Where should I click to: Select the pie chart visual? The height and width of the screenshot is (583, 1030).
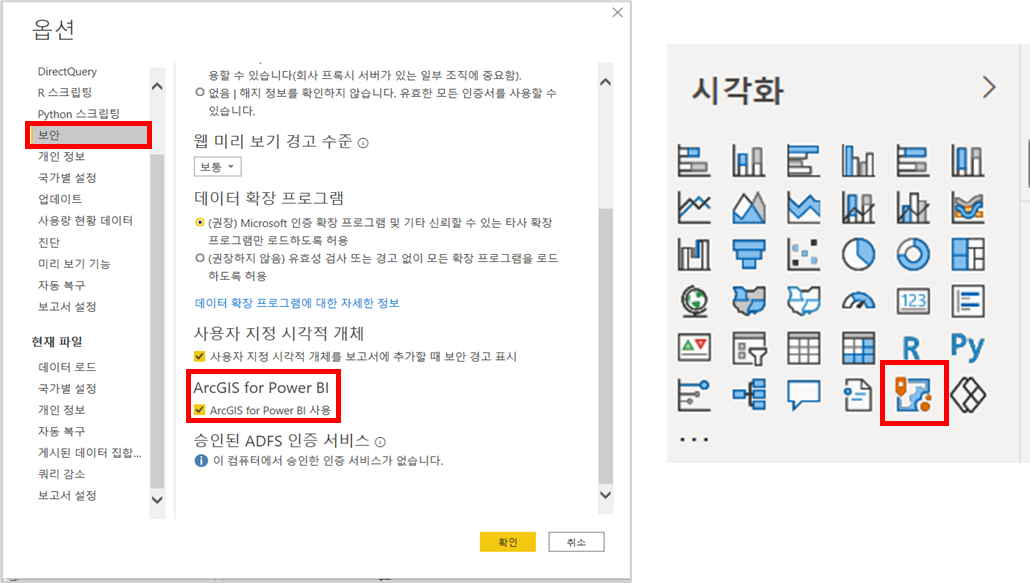[x=858, y=254]
